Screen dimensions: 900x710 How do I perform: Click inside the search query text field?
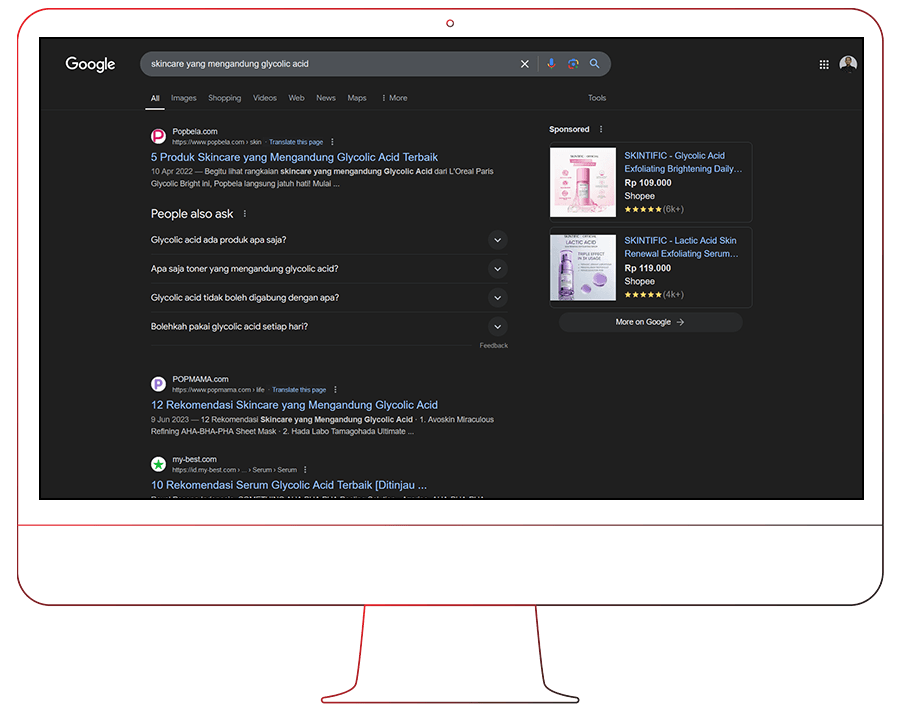[x=320, y=64]
